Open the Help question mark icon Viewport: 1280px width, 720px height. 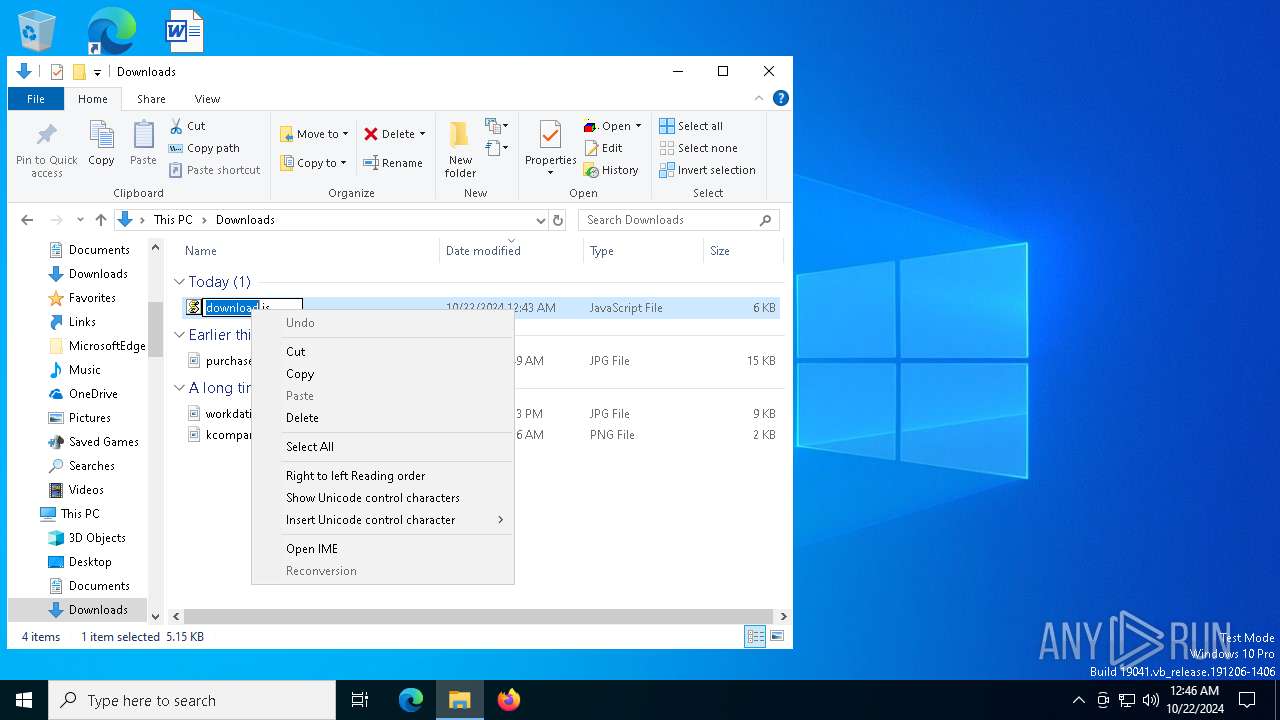point(781,98)
